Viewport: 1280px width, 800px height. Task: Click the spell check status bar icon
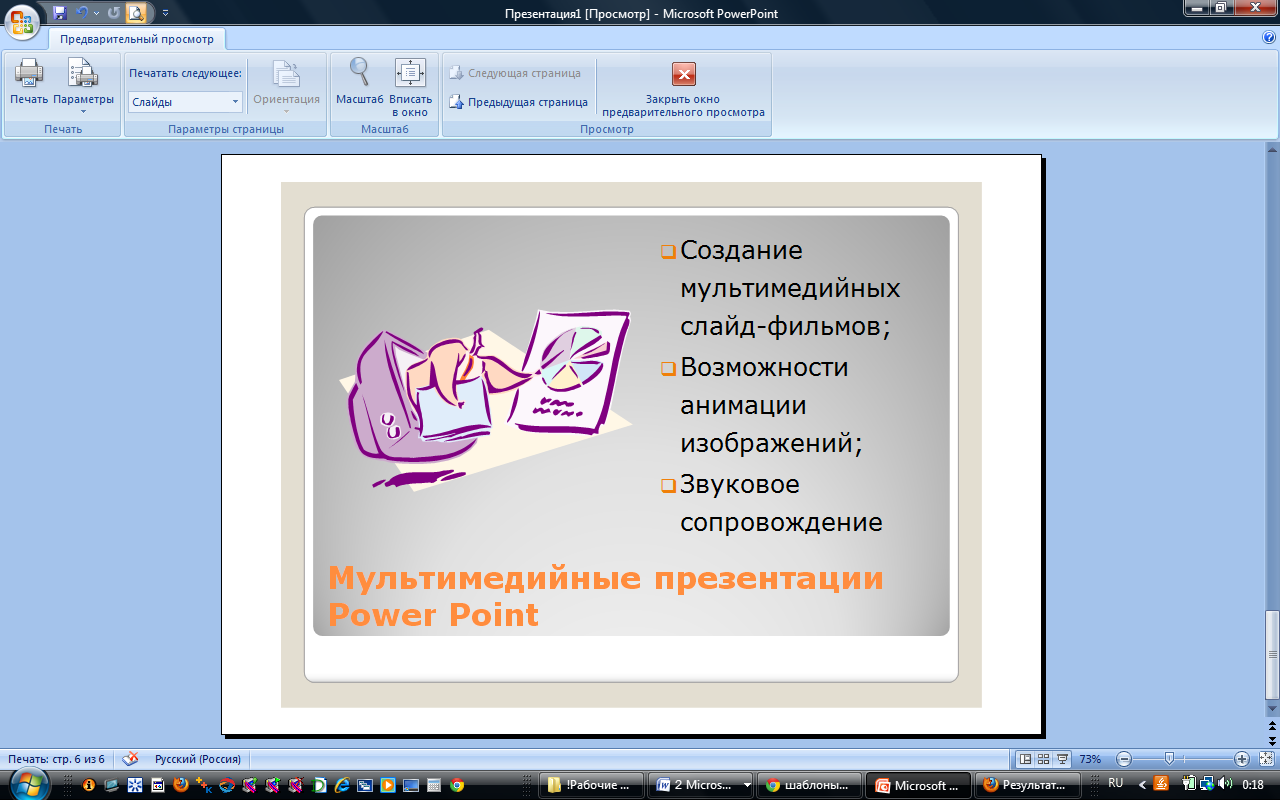coord(130,759)
